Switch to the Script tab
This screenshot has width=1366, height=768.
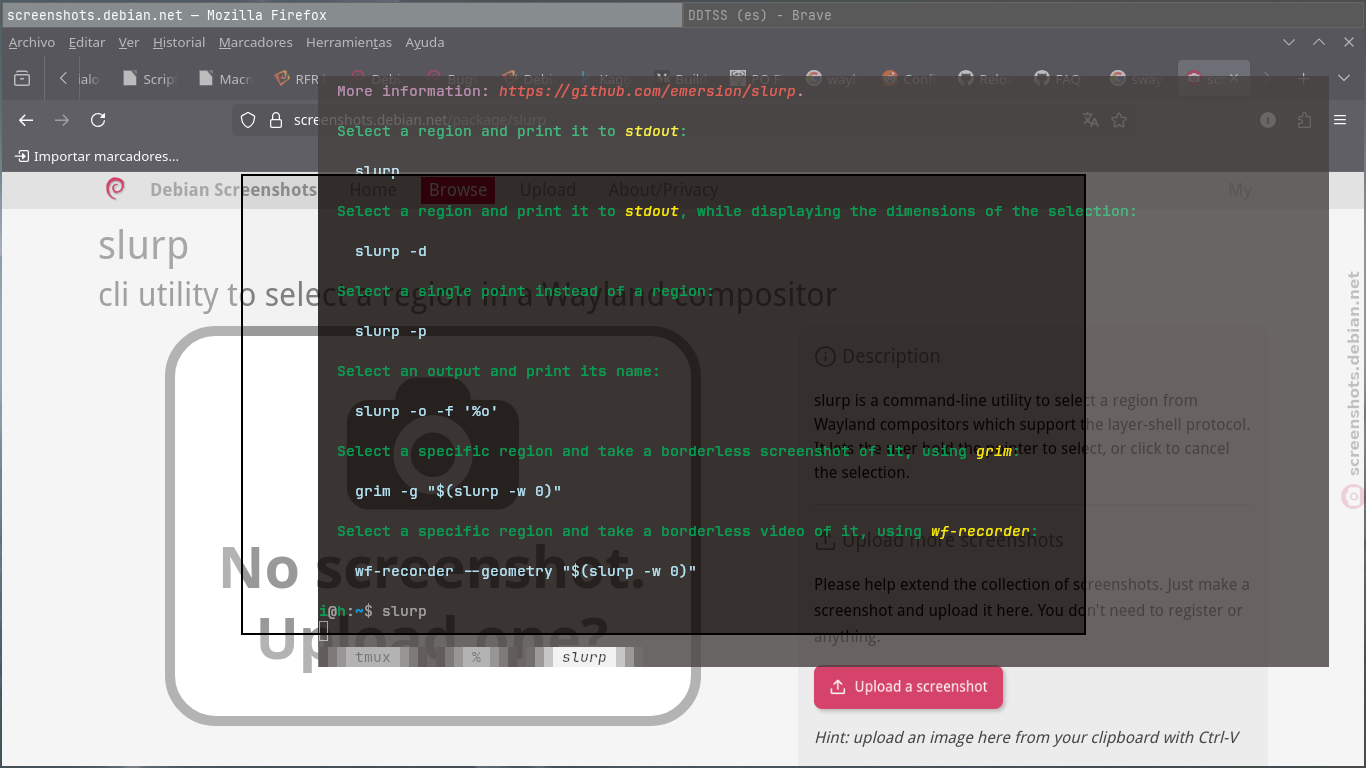(150, 78)
